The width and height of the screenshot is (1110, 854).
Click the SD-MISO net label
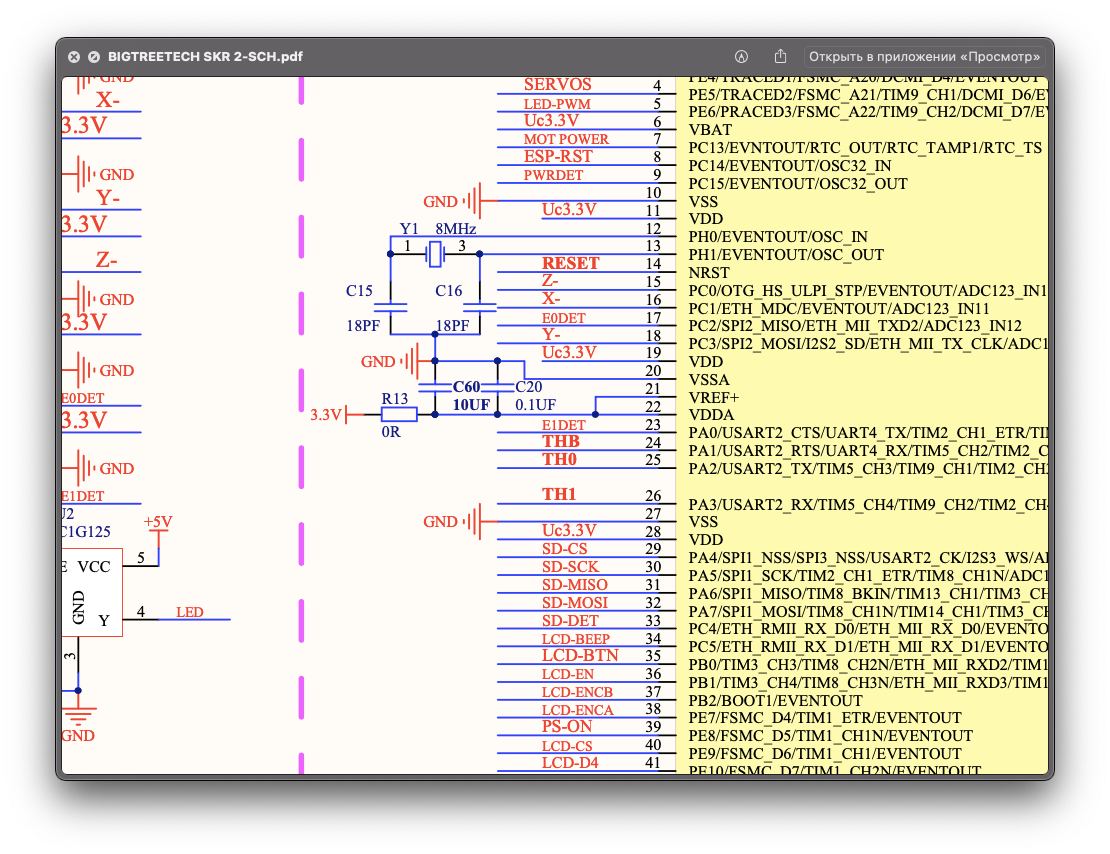(574, 585)
